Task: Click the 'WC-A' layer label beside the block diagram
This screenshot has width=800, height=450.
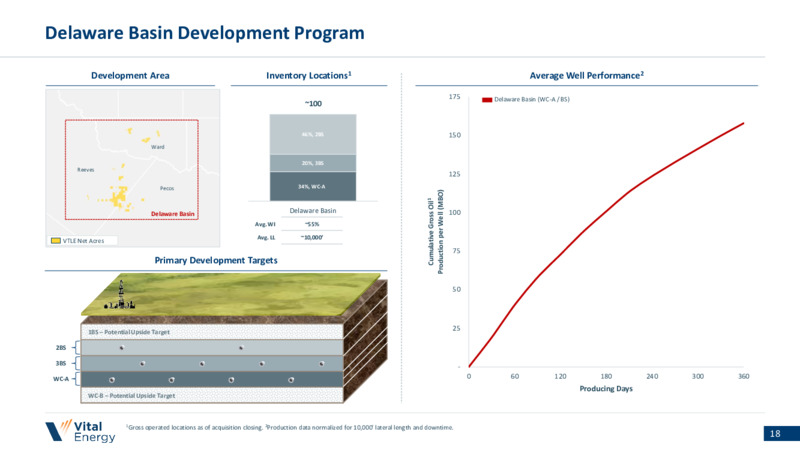Action: 61,379
